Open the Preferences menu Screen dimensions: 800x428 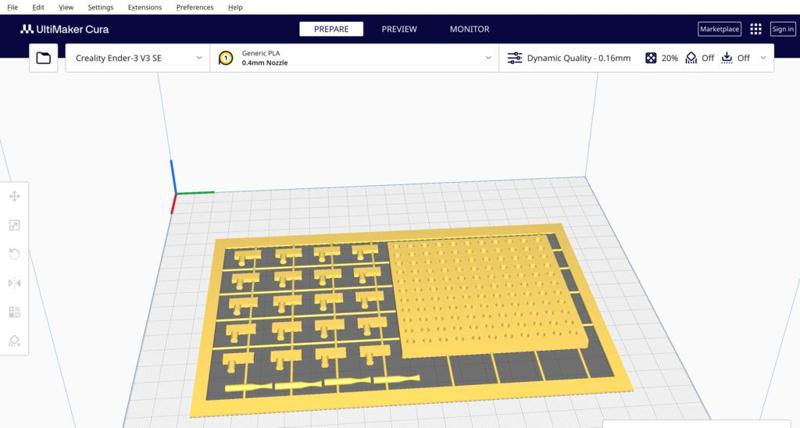coord(195,7)
